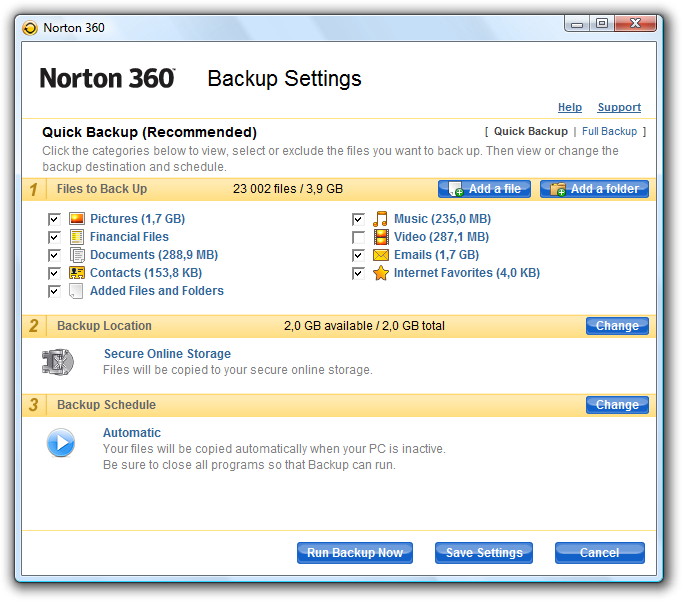Open Internet Favorites (4,0 KB) category
The image size is (682, 601).
(x=467, y=273)
